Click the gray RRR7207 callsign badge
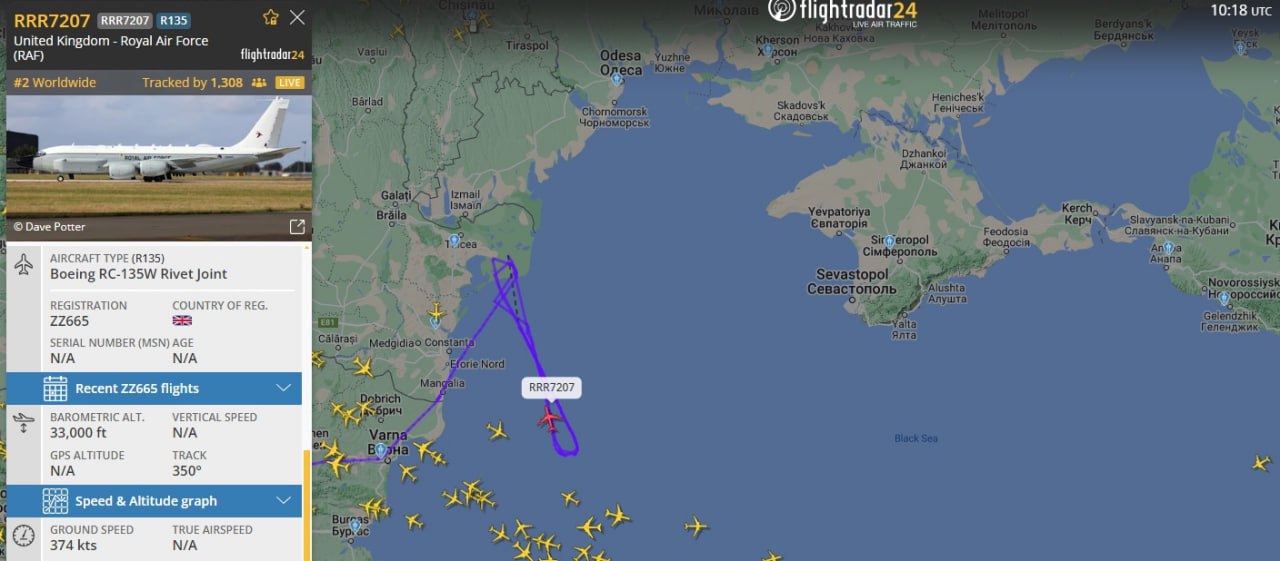 click(x=125, y=20)
